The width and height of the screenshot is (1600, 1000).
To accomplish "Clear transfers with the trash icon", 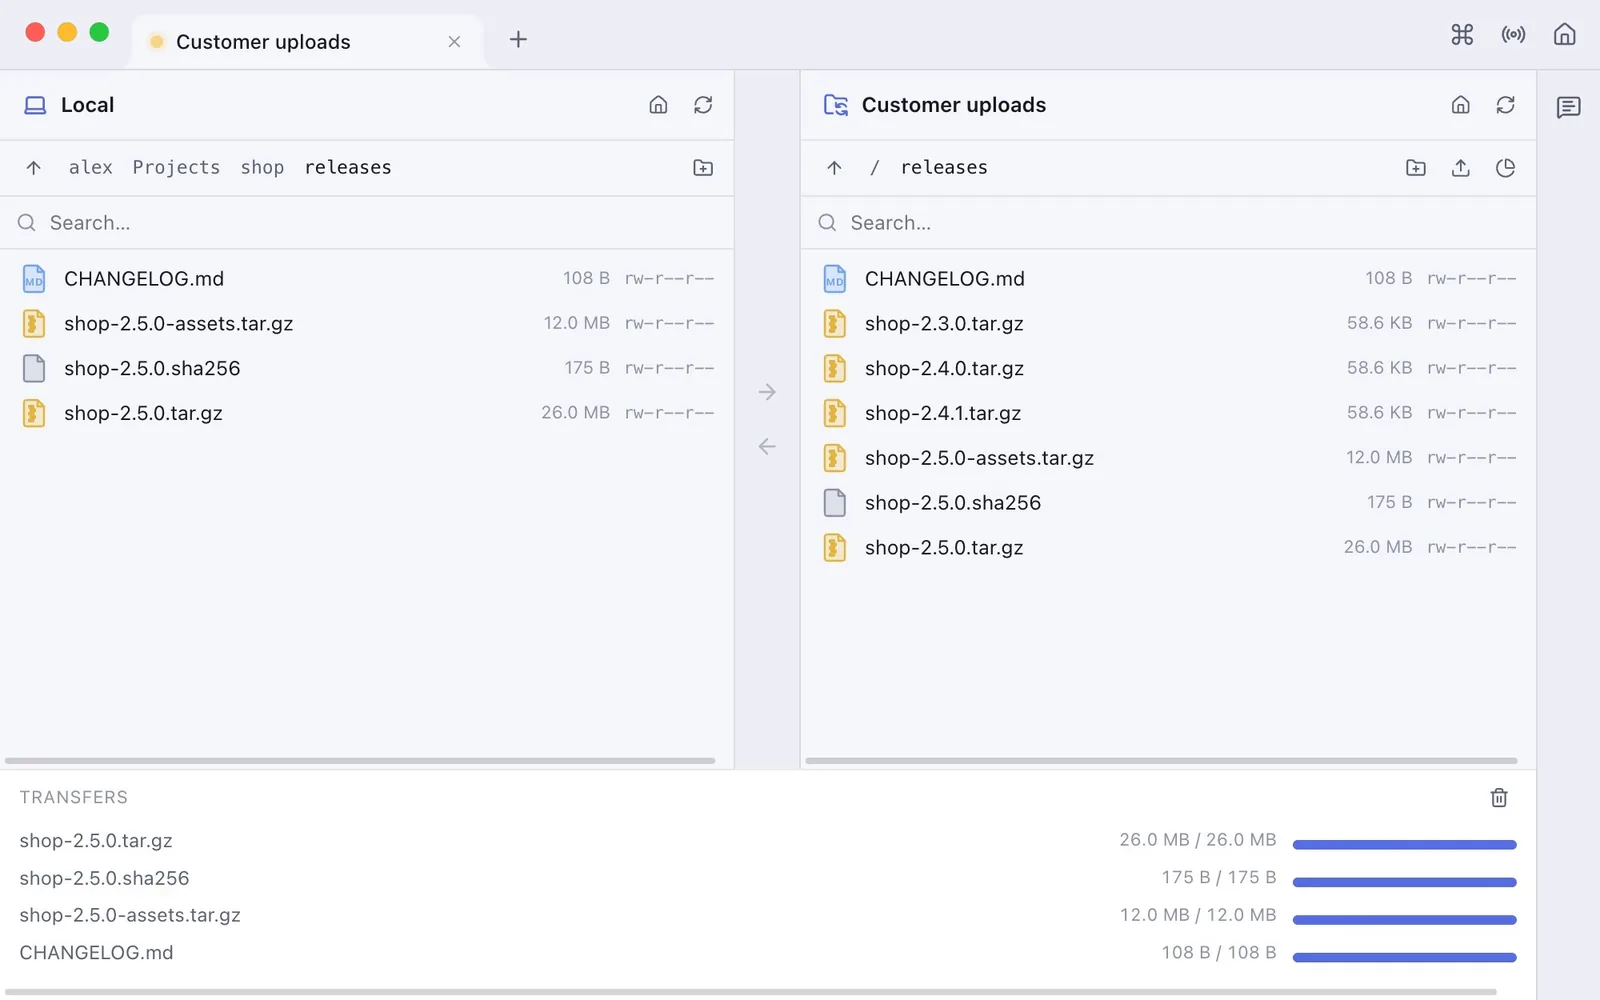I will pyautogui.click(x=1499, y=798).
